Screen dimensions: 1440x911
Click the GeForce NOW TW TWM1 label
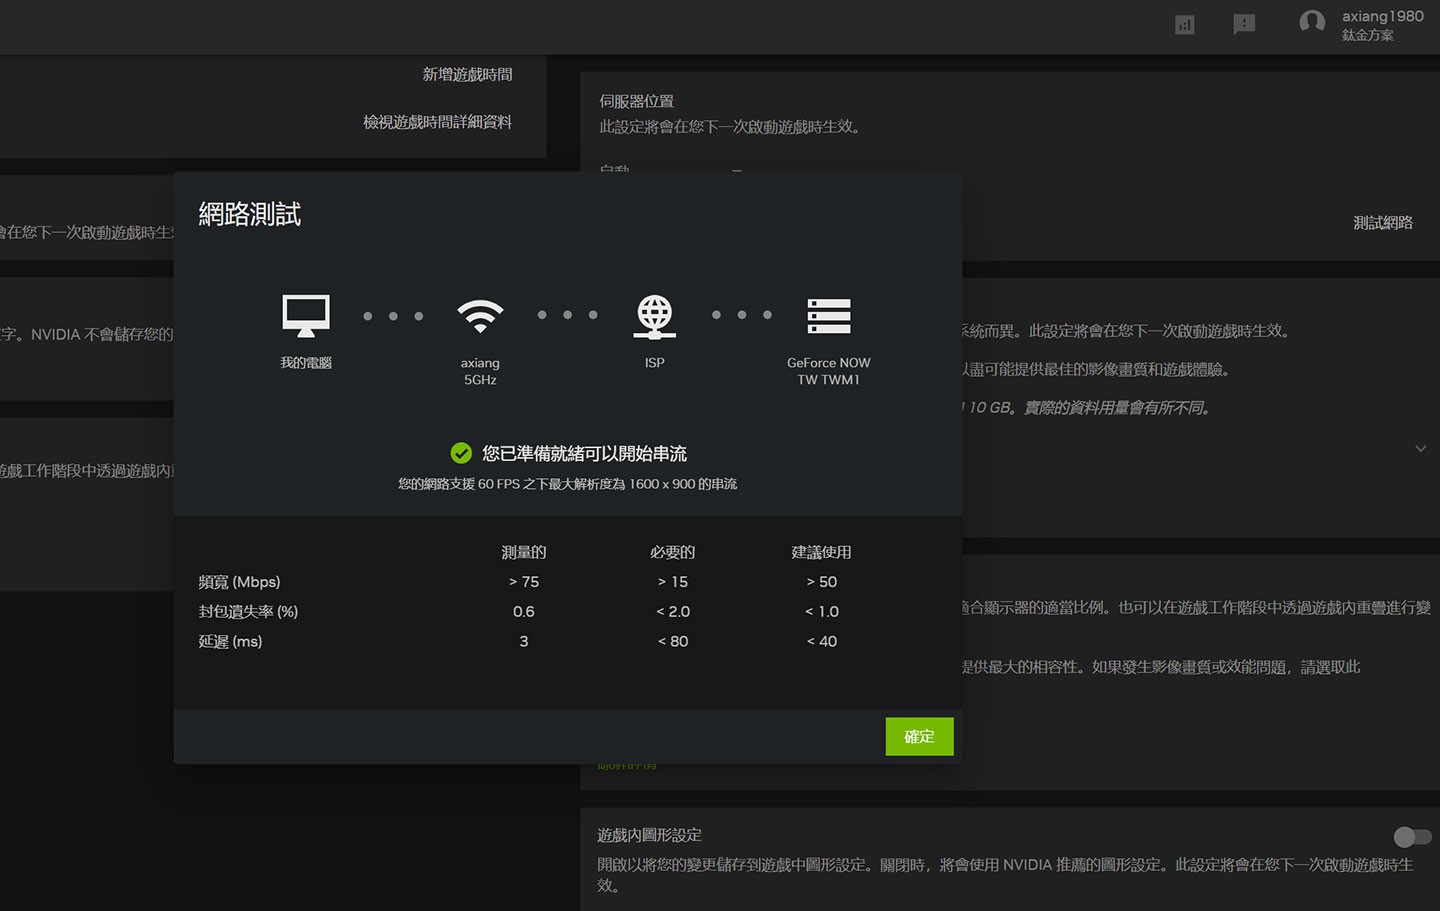(x=829, y=371)
